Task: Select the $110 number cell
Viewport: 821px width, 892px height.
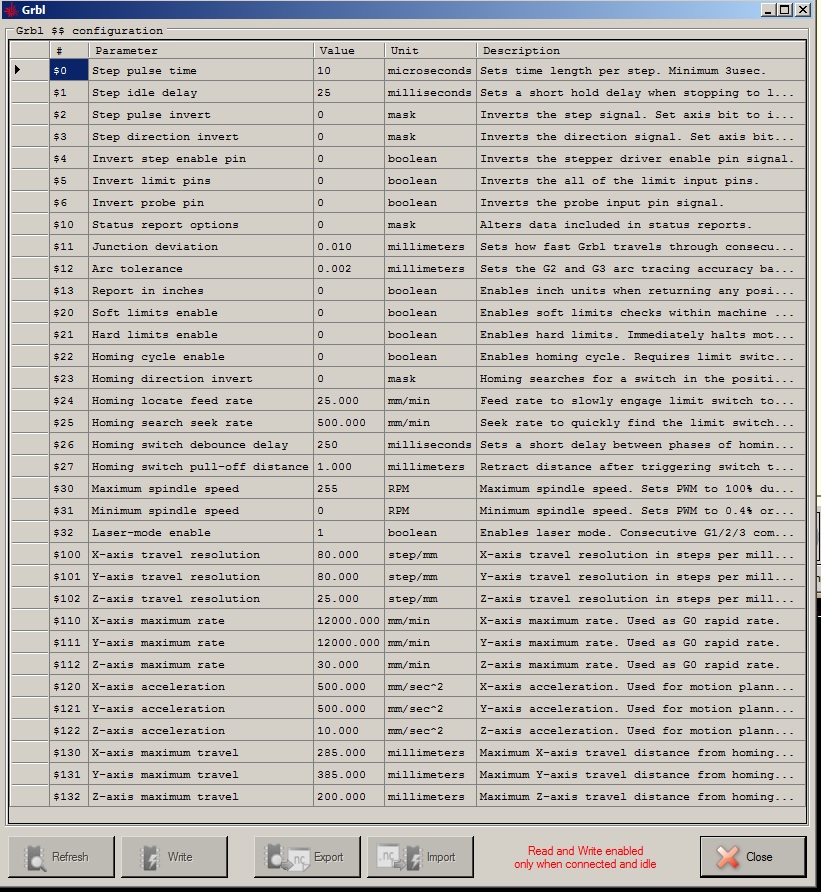Action: (69, 620)
